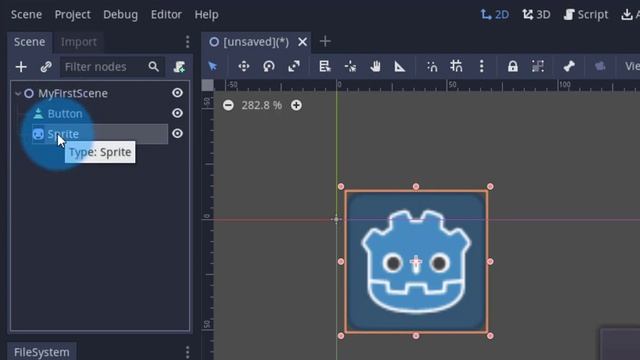This screenshot has width=640, height=360.
Task: Select the MyFirstScene root node
Action: pyautogui.click(x=73, y=93)
